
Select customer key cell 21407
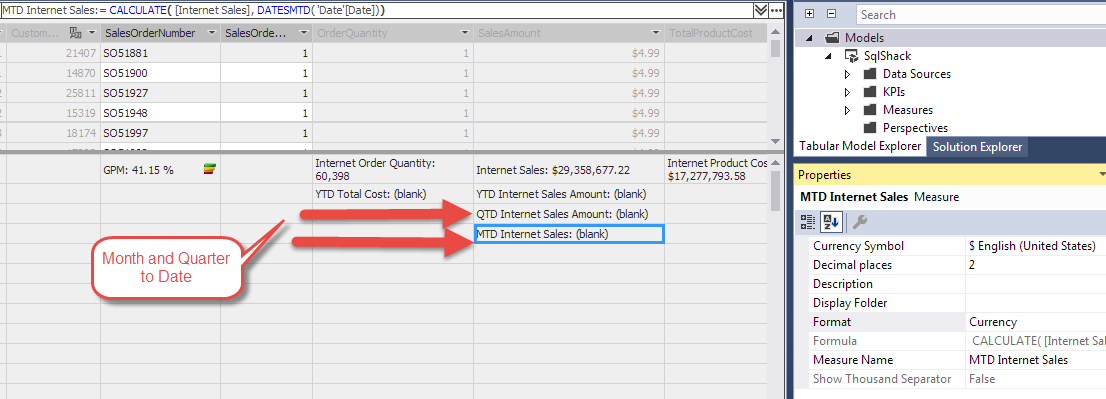pos(54,53)
